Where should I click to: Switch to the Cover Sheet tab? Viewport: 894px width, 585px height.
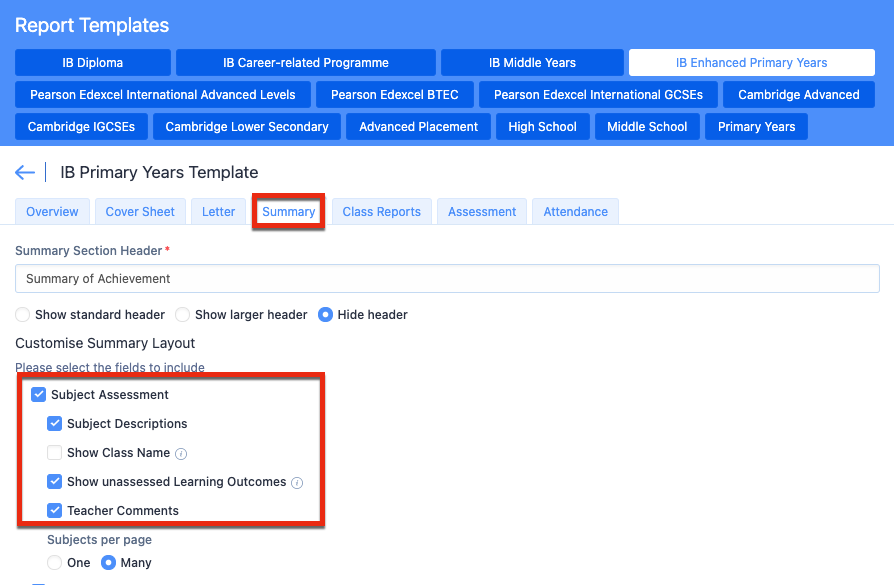click(140, 212)
